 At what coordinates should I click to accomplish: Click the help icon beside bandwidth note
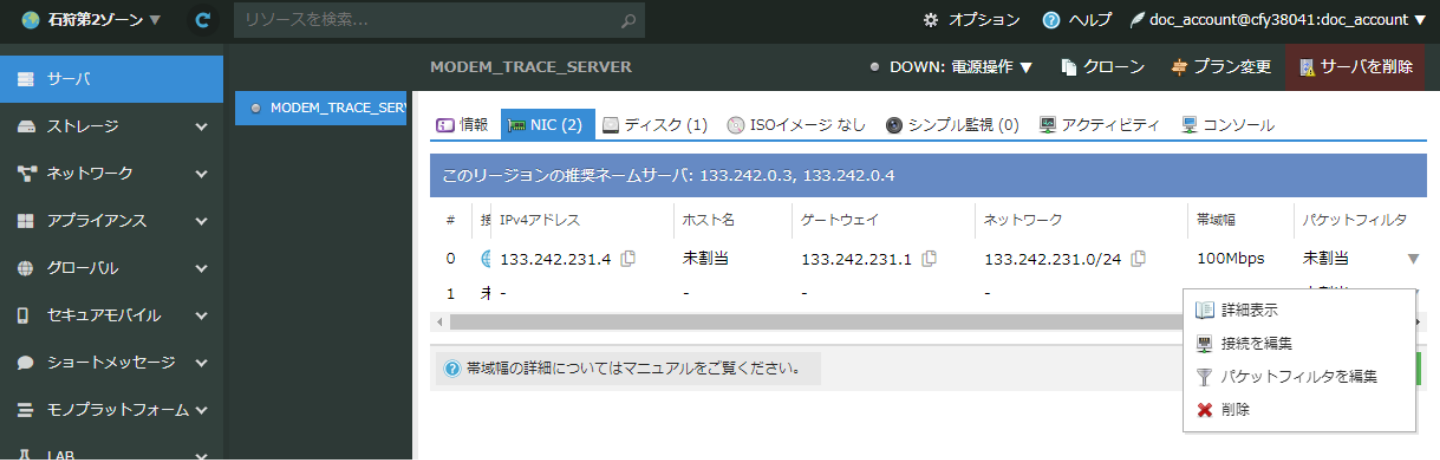click(x=452, y=368)
